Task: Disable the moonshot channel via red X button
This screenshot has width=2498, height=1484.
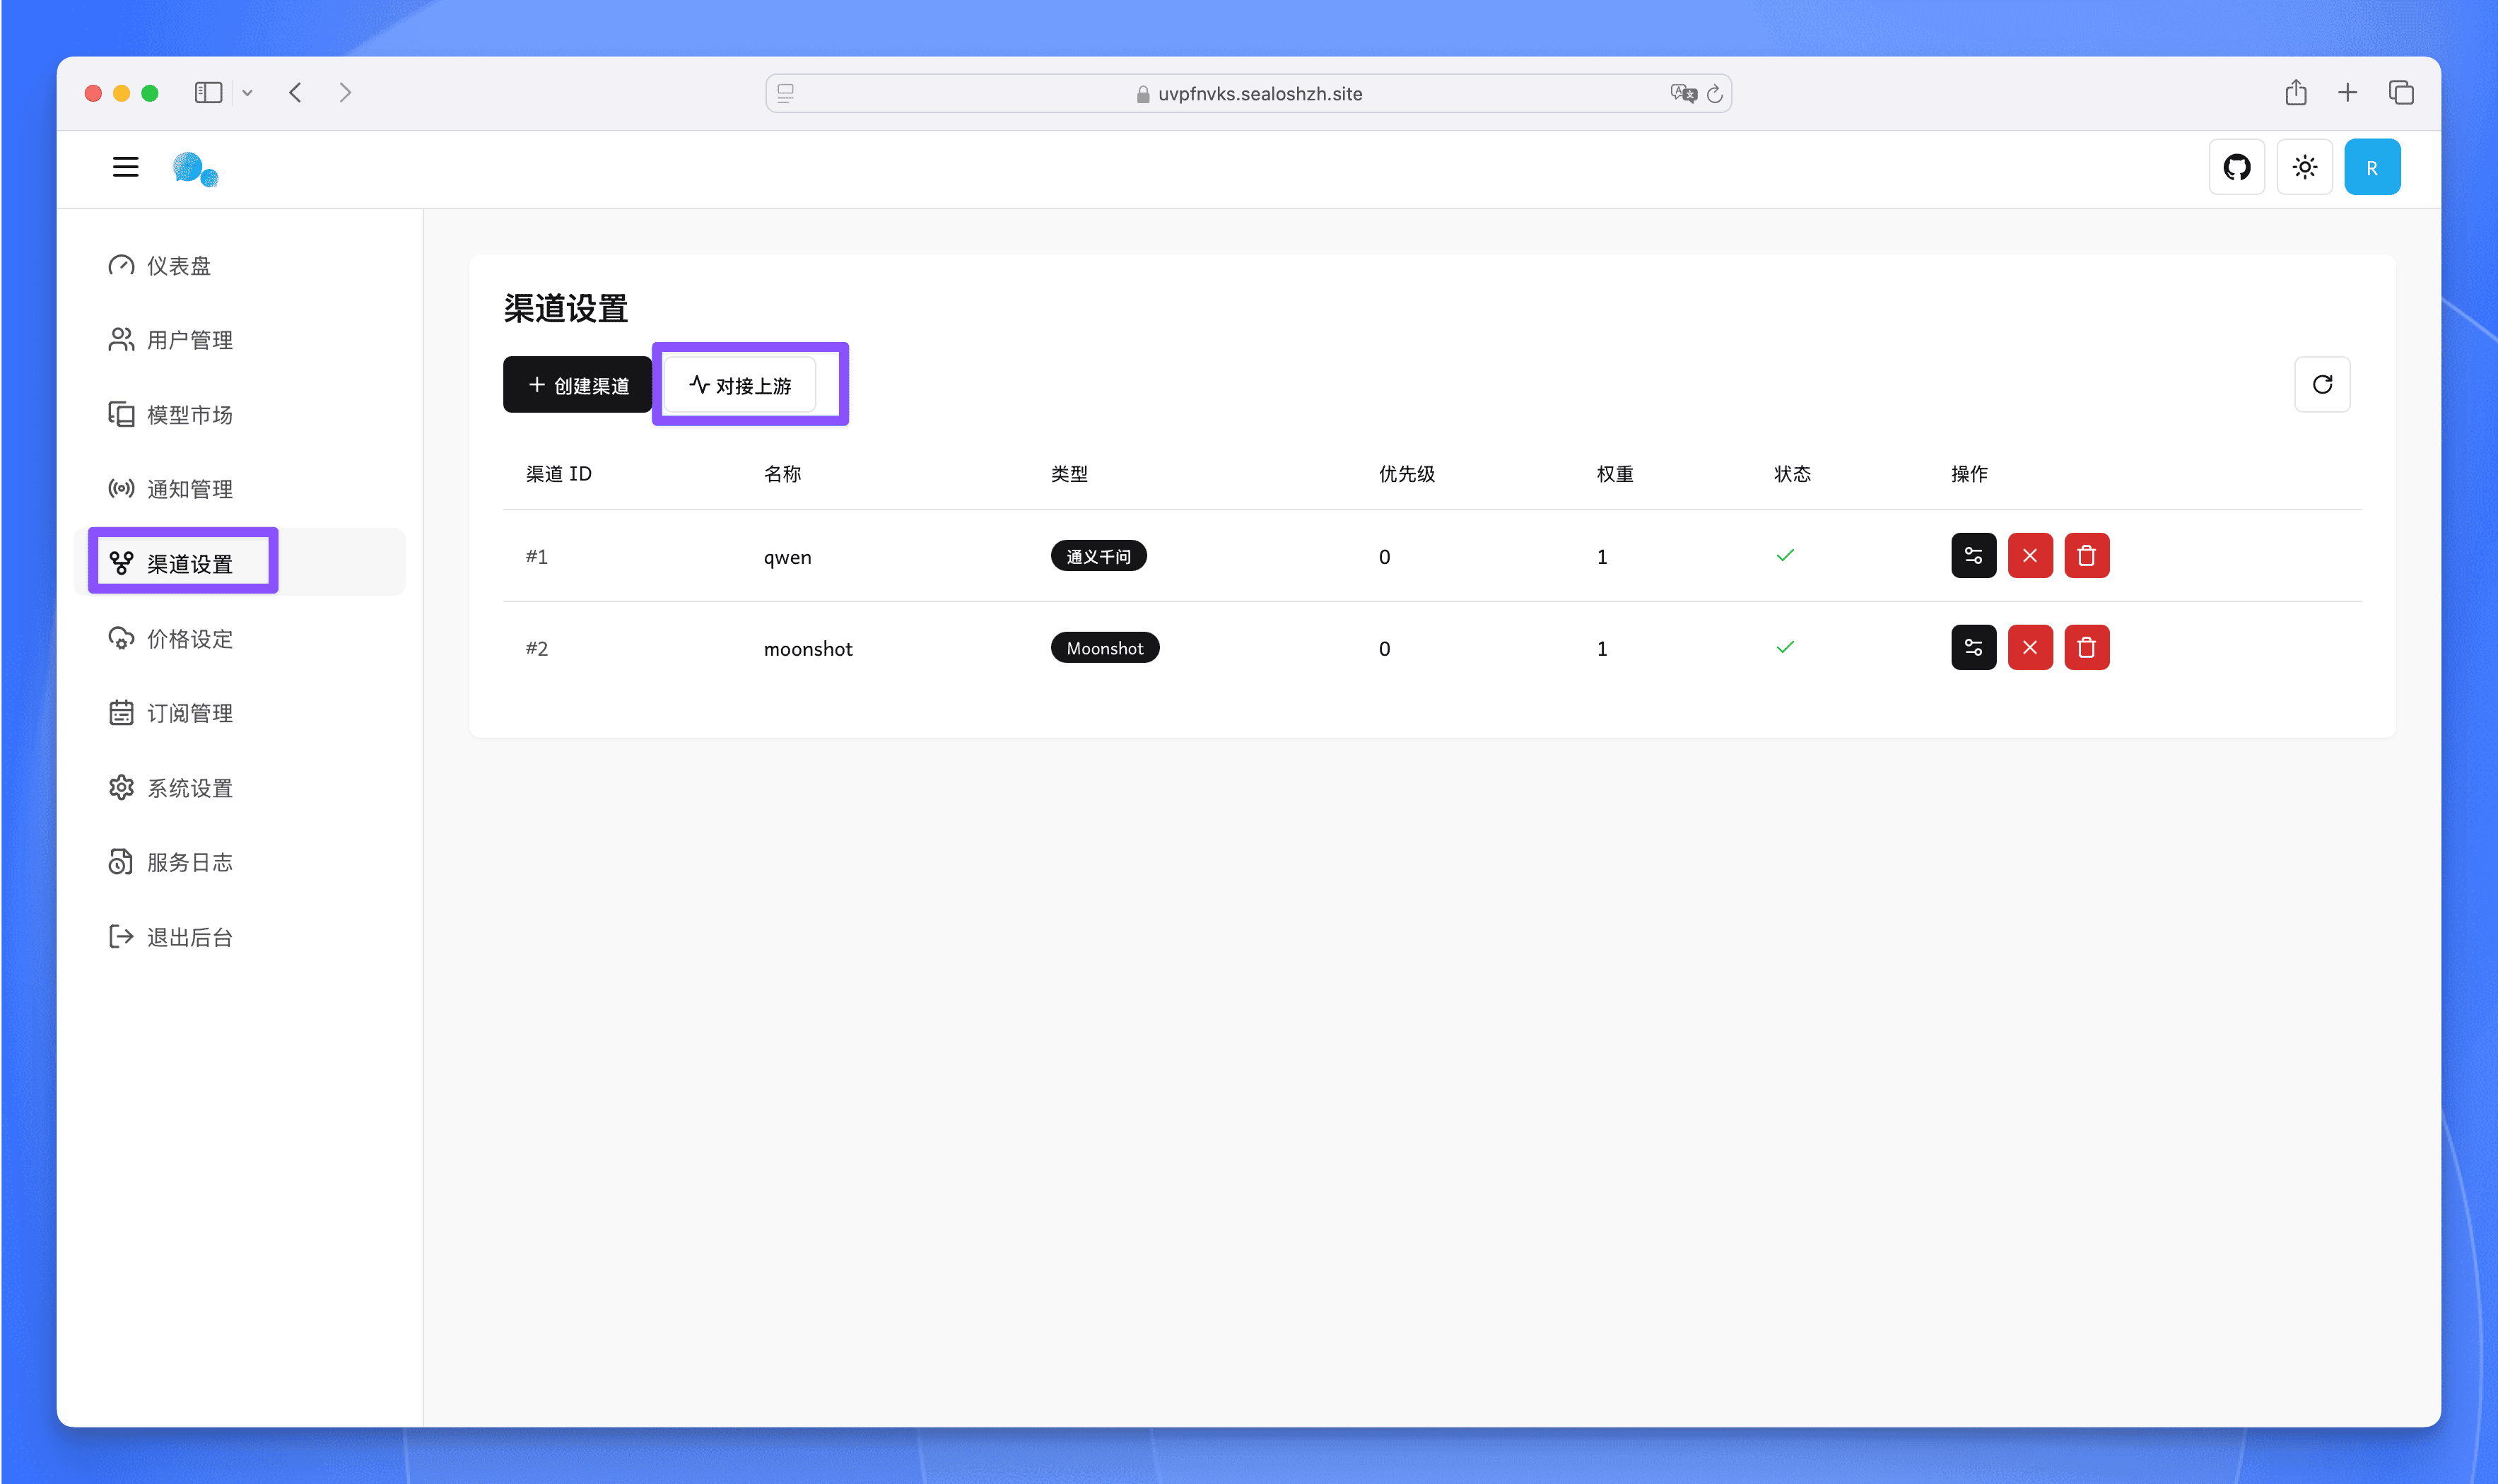Action: tap(2029, 647)
